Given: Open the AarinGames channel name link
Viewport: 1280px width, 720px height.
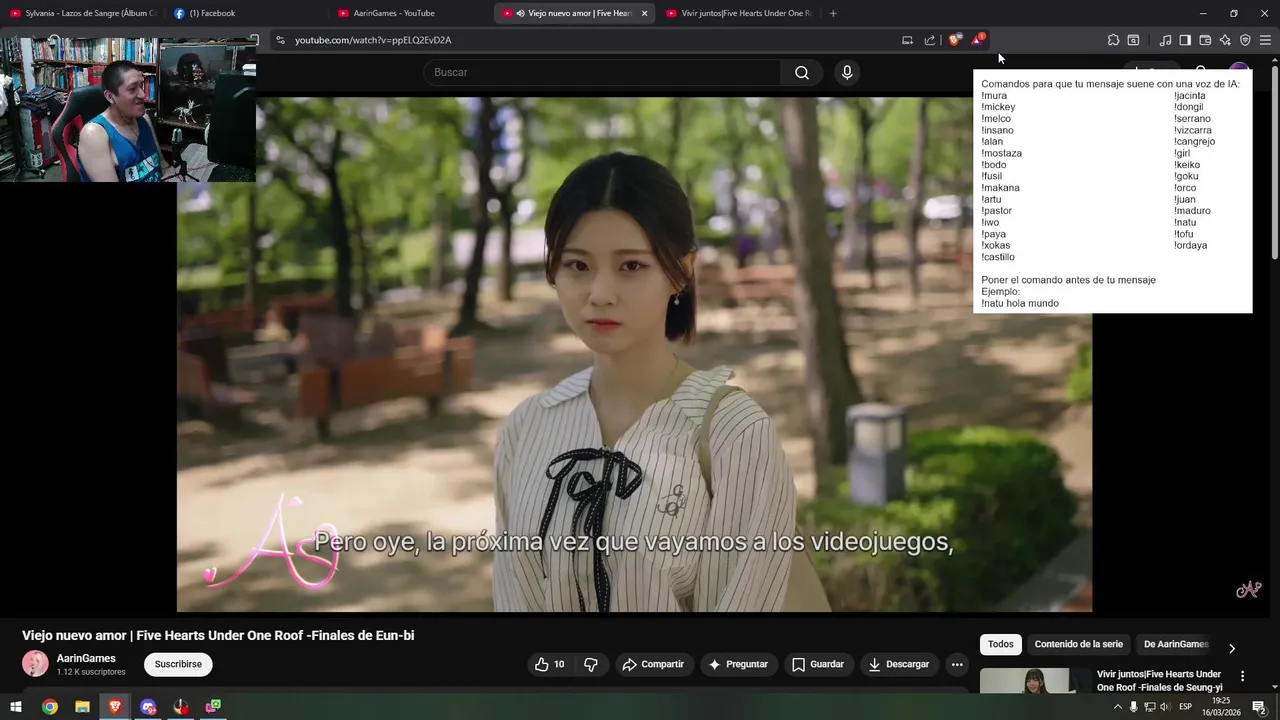Looking at the screenshot, I should click(86, 658).
